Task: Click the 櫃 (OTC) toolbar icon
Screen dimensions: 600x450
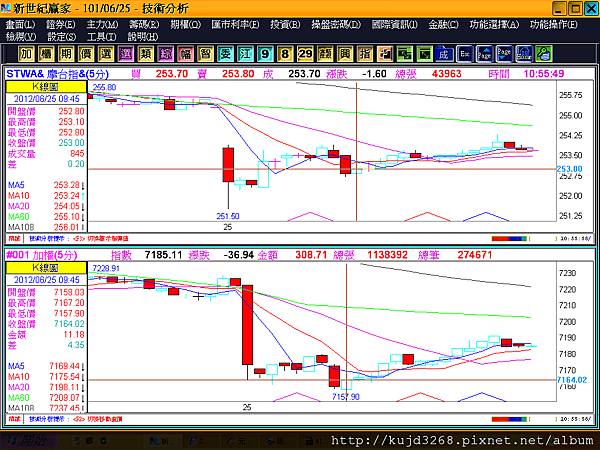Action: (46, 54)
